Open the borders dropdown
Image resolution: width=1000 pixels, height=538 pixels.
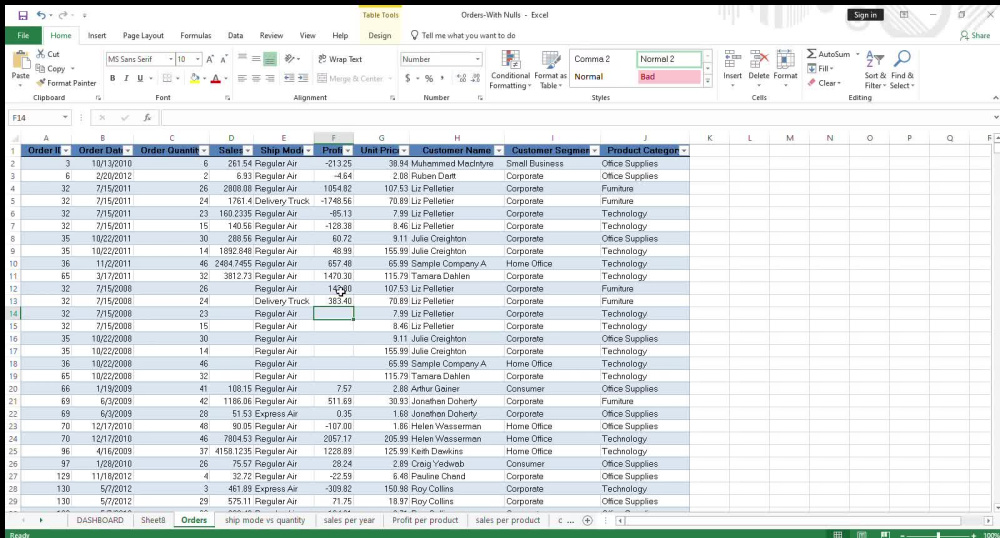point(177,78)
